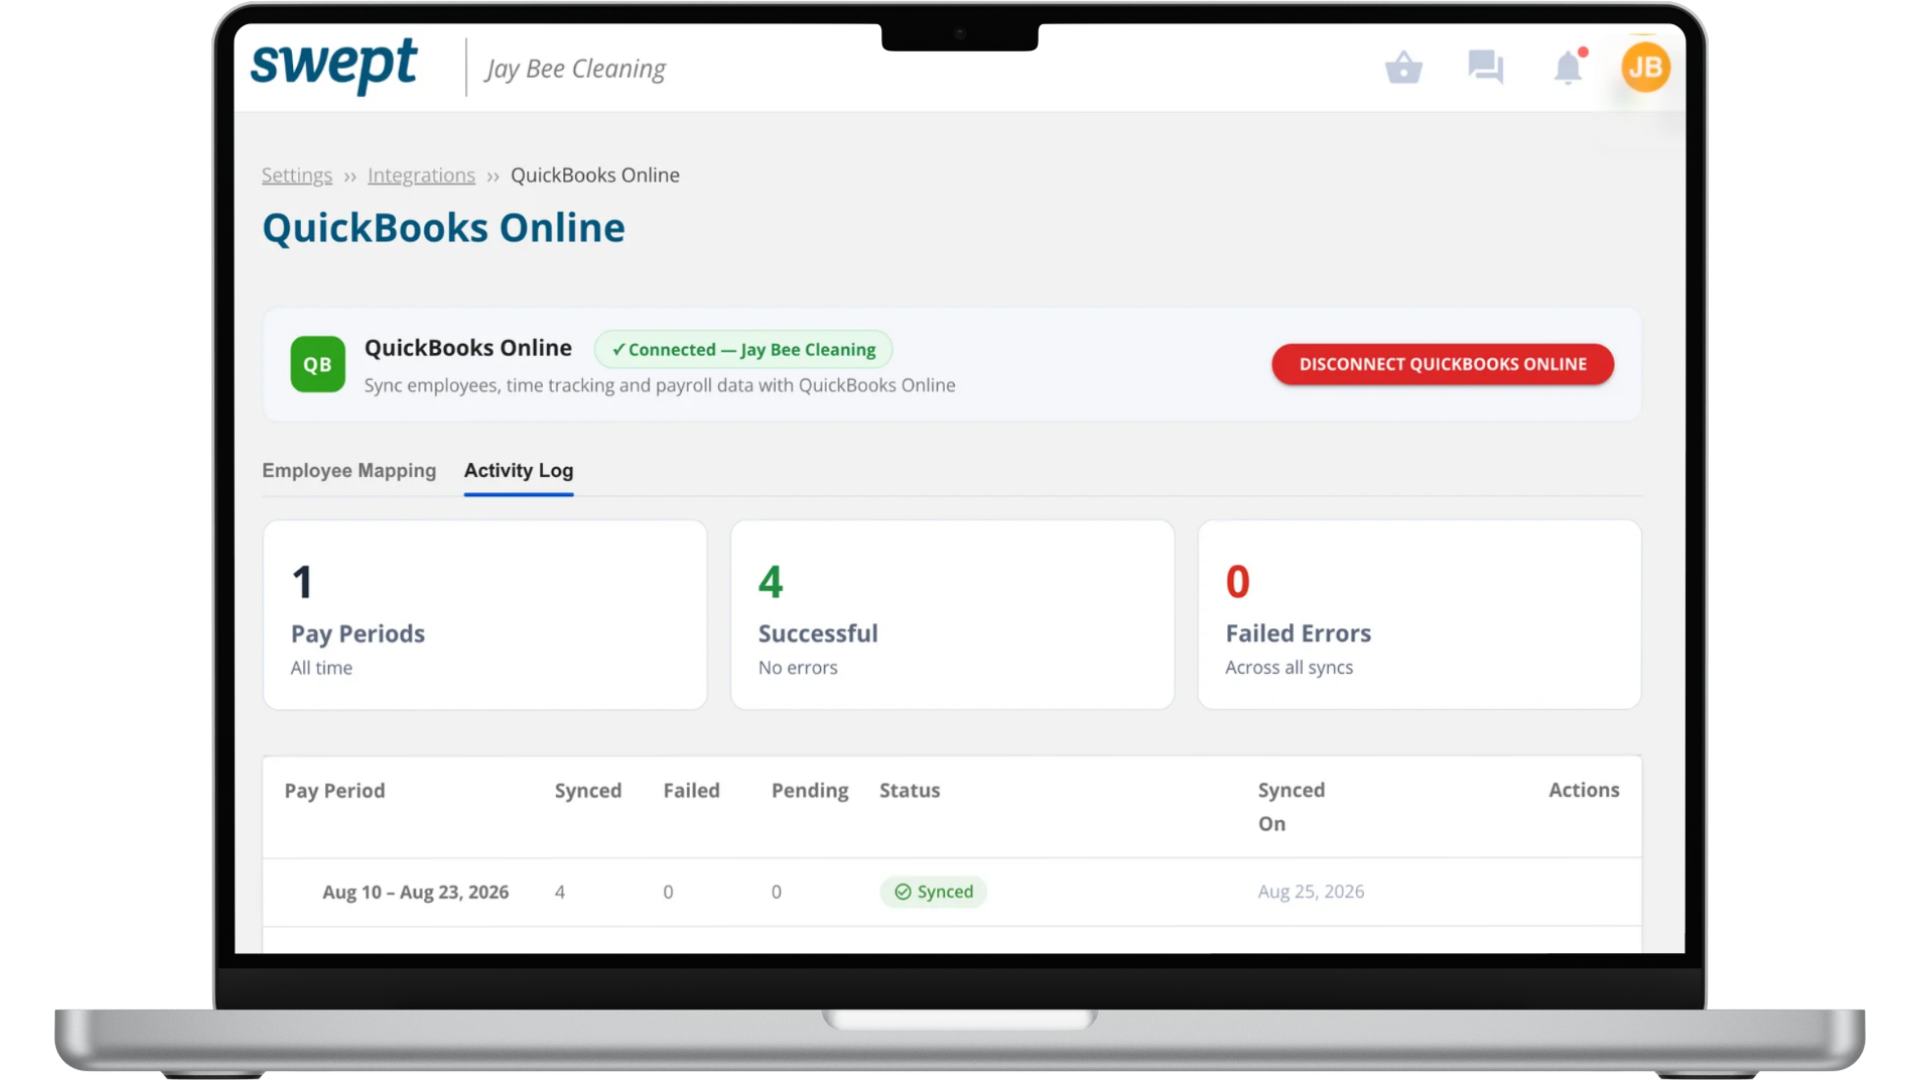The image size is (1920, 1080).
Task: Select the Activity Log tab
Action: click(518, 470)
